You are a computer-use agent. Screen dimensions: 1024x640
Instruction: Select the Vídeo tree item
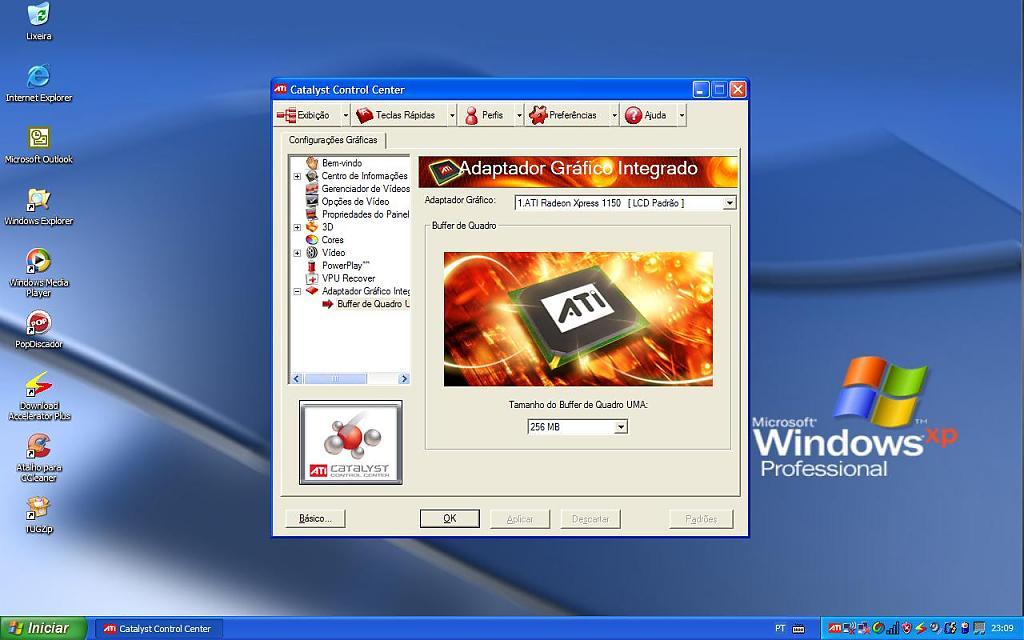pyautogui.click(x=333, y=252)
